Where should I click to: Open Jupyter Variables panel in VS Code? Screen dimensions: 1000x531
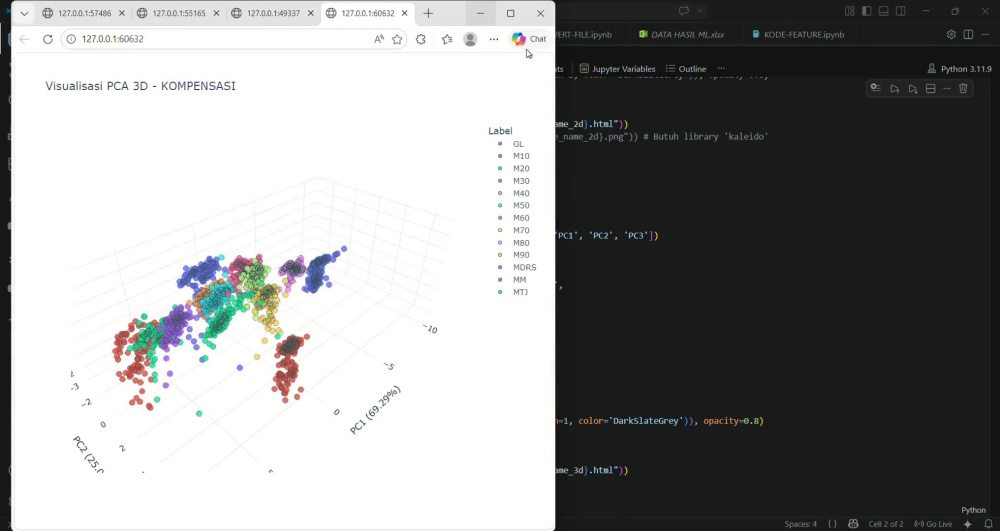[617, 69]
